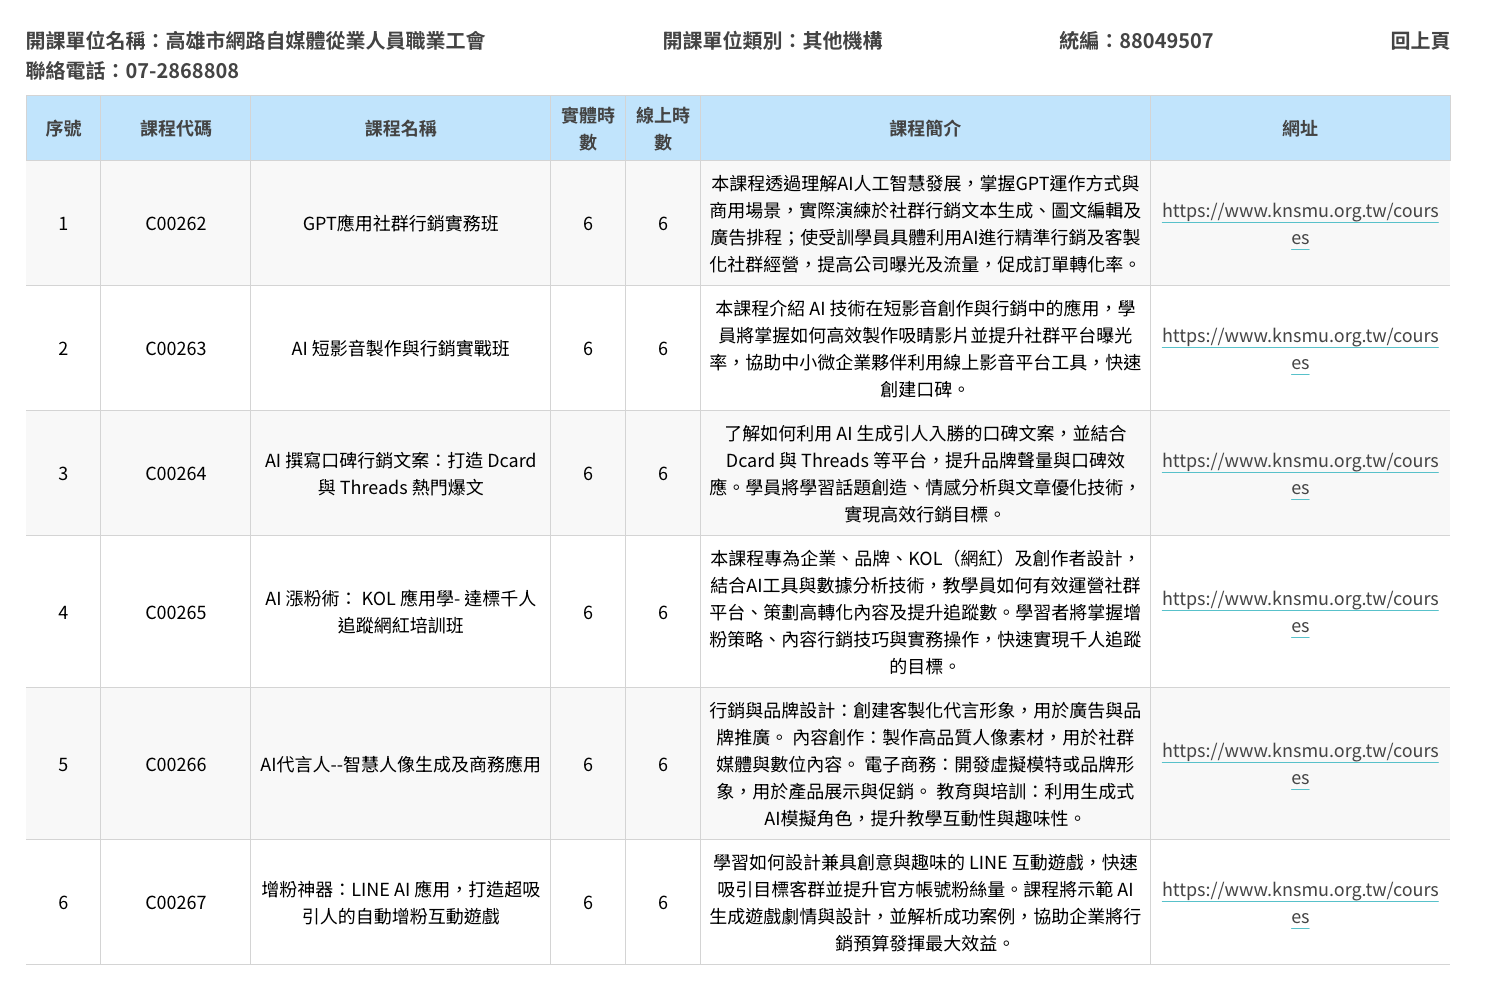This screenshot has width=1494, height=990.
Task: Click the 聯絡電話 07-2868808 text
Action: point(132,71)
